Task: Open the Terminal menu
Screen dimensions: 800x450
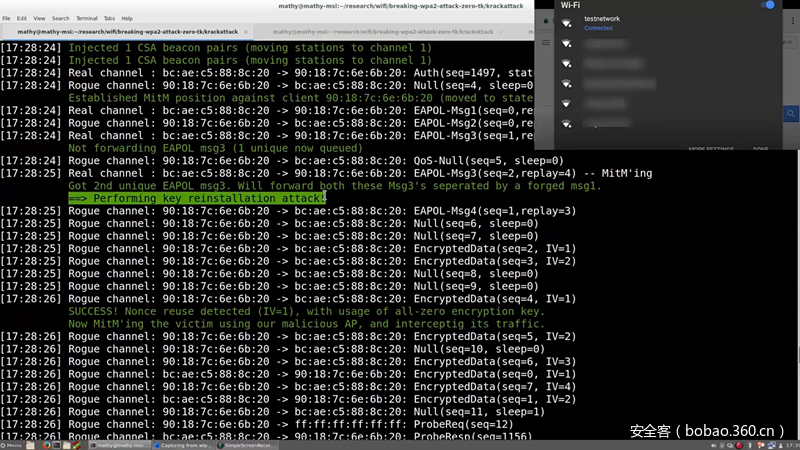Action: (87, 18)
